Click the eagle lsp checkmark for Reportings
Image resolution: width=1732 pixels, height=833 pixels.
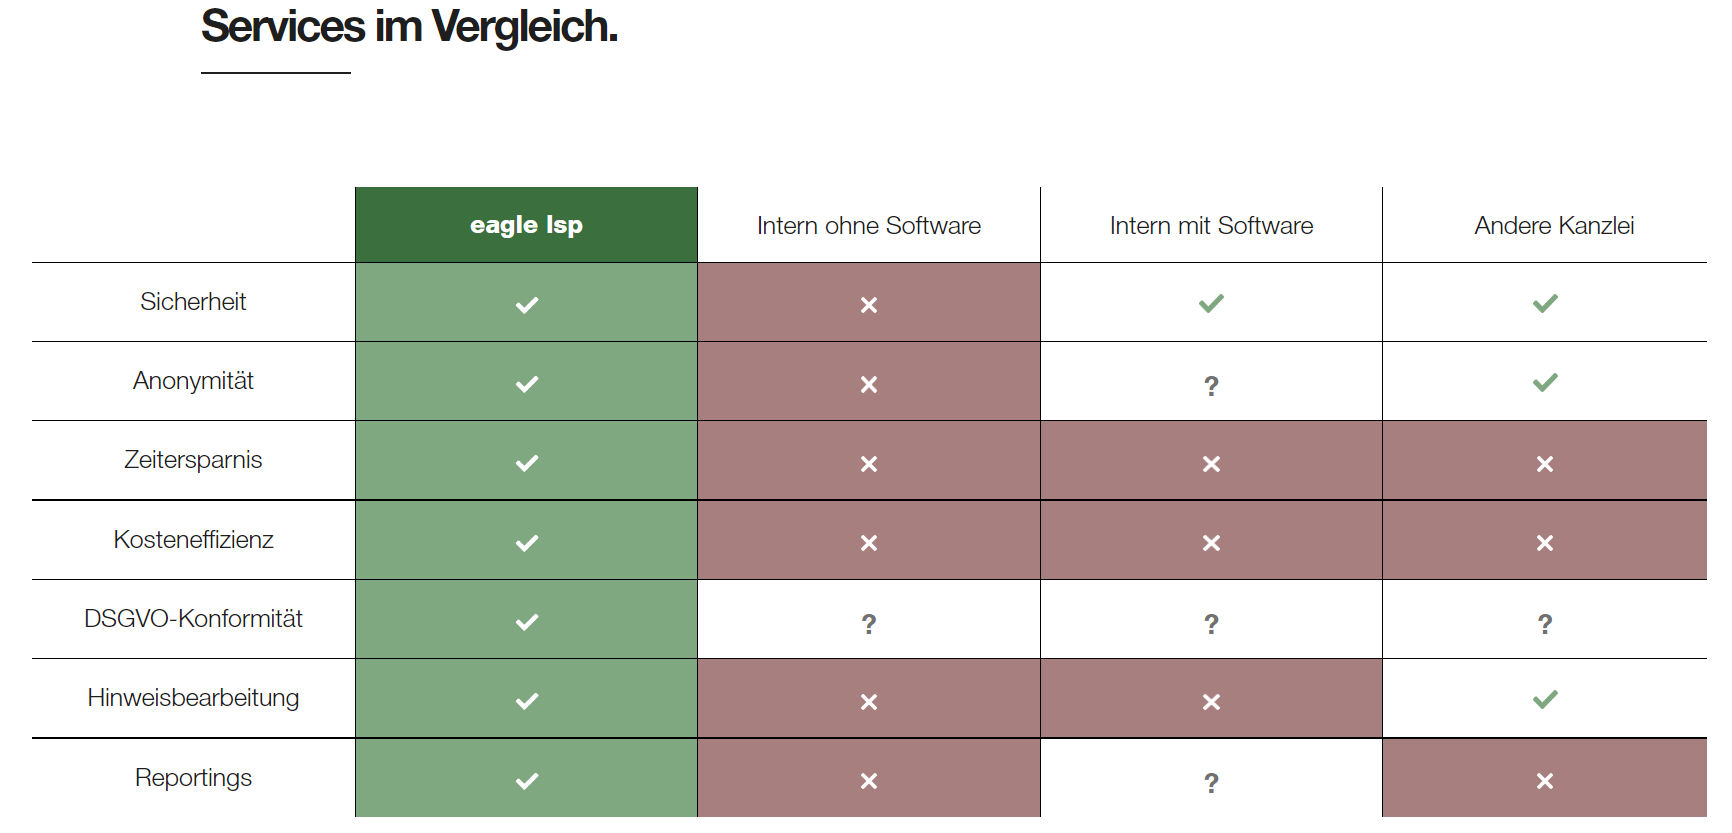point(527,781)
